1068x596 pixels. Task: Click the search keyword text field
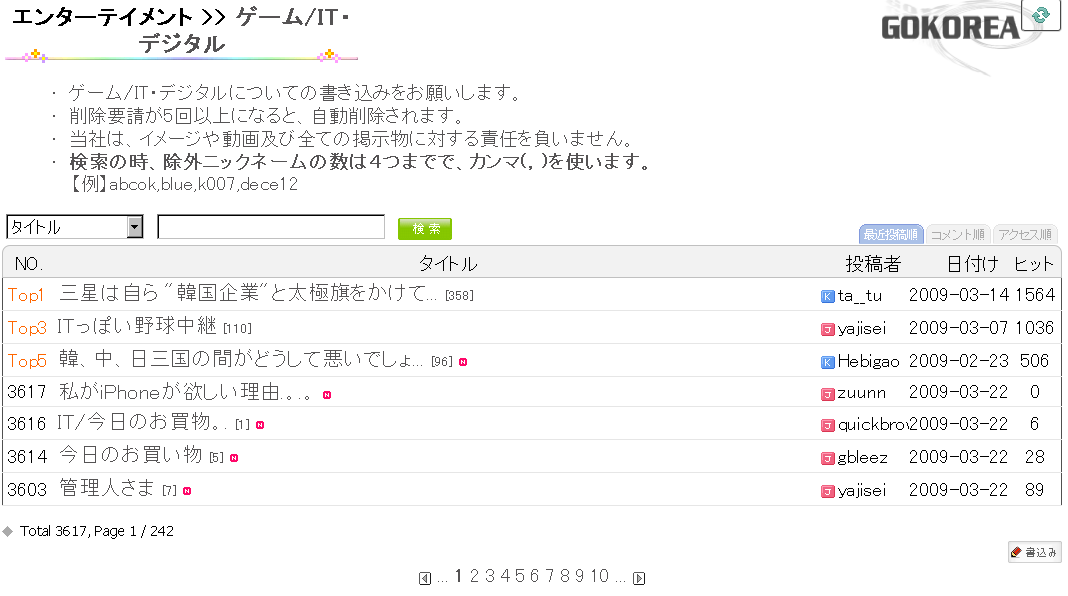(271, 227)
